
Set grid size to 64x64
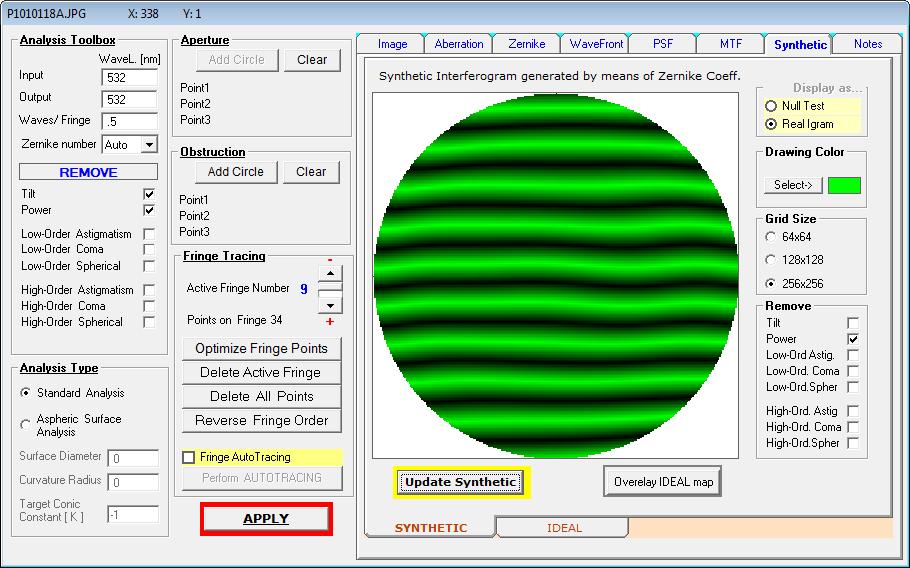[x=771, y=237]
